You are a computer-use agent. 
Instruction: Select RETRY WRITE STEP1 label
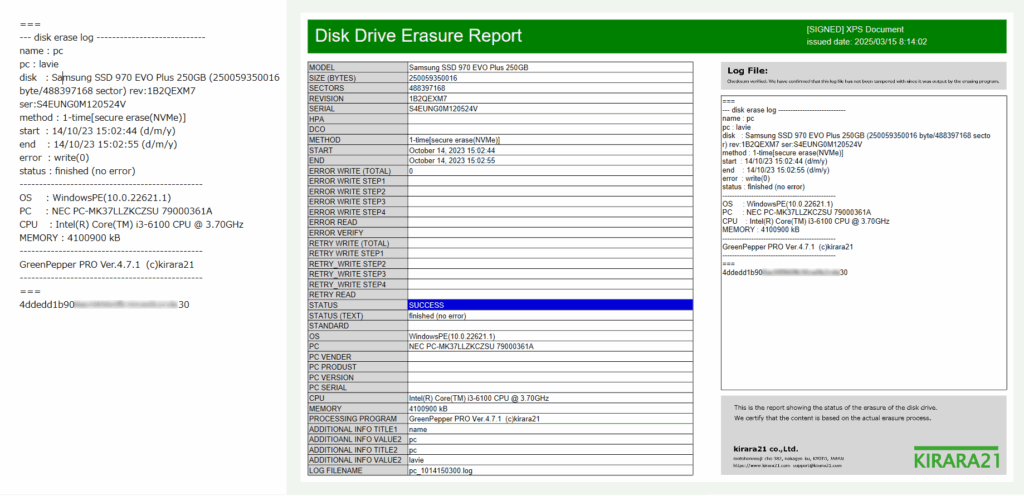click(357, 253)
